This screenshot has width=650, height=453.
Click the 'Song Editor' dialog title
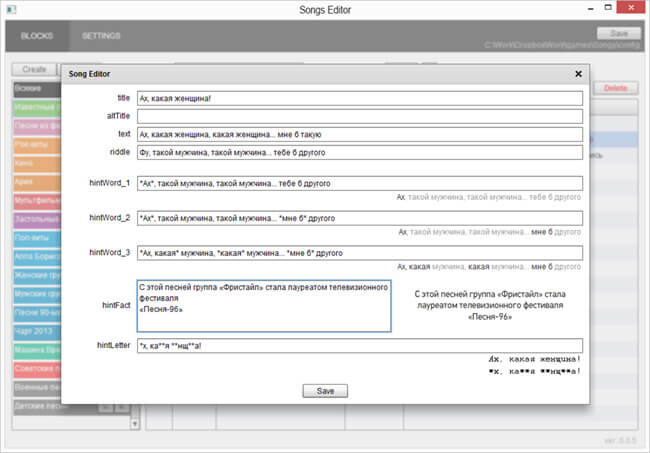point(89,74)
